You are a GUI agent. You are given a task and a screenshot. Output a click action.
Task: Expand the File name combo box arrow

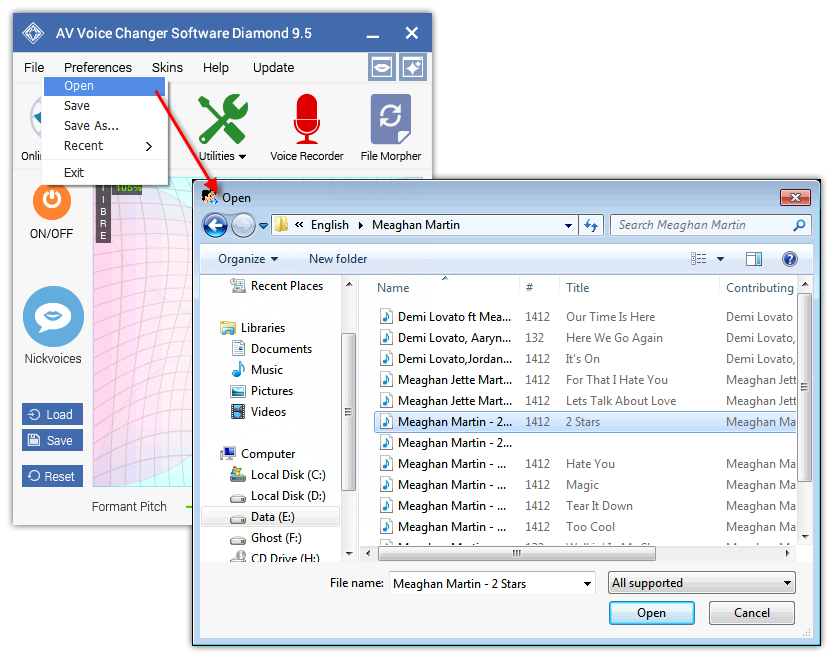coord(587,584)
